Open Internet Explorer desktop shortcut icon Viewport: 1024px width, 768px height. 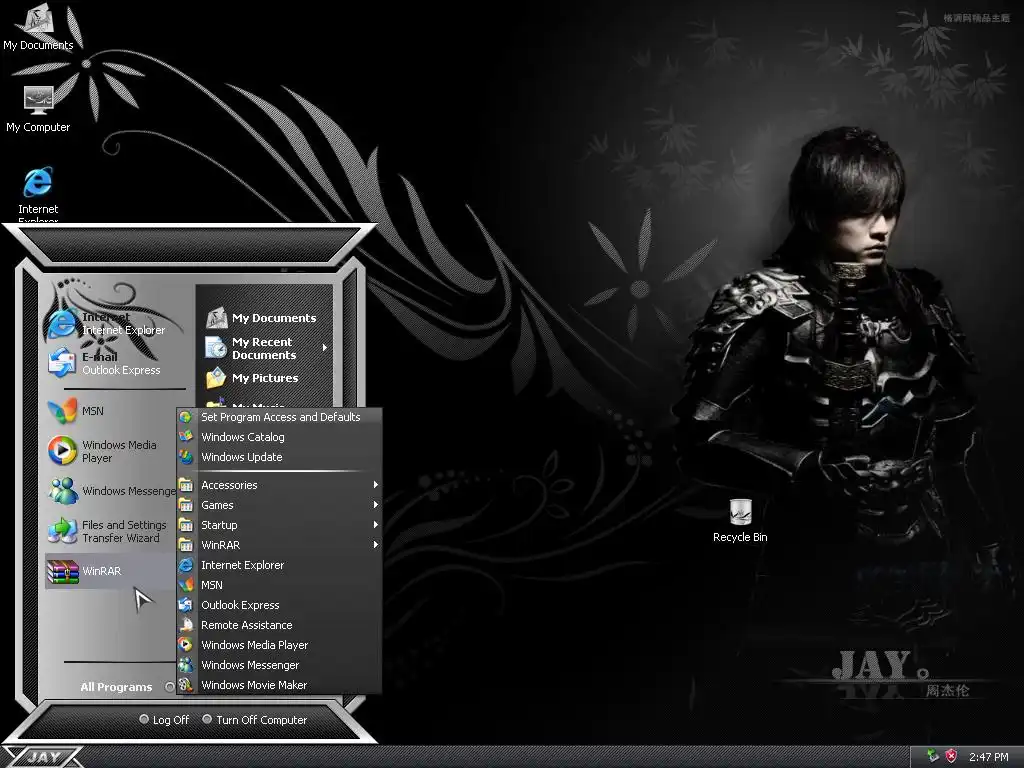point(38,193)
